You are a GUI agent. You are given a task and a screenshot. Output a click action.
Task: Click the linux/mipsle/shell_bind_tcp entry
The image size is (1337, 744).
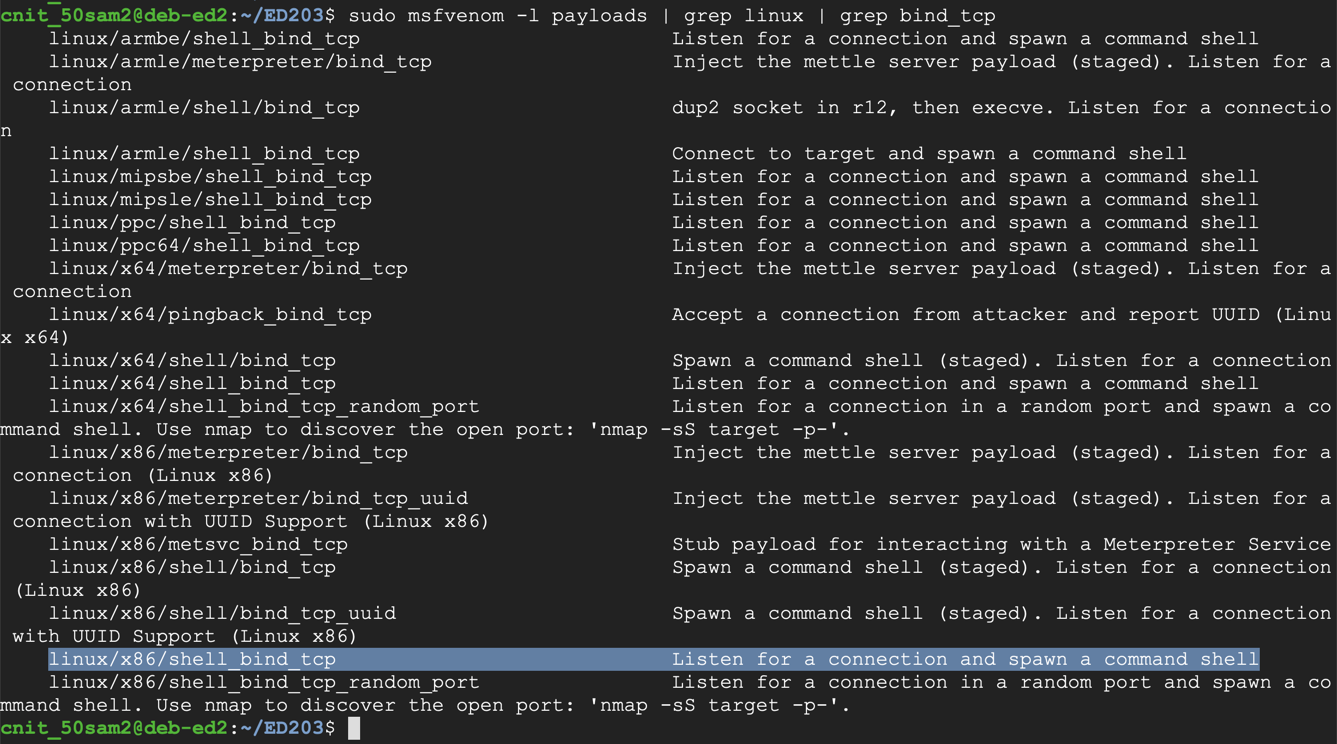(x=210, y=200)
